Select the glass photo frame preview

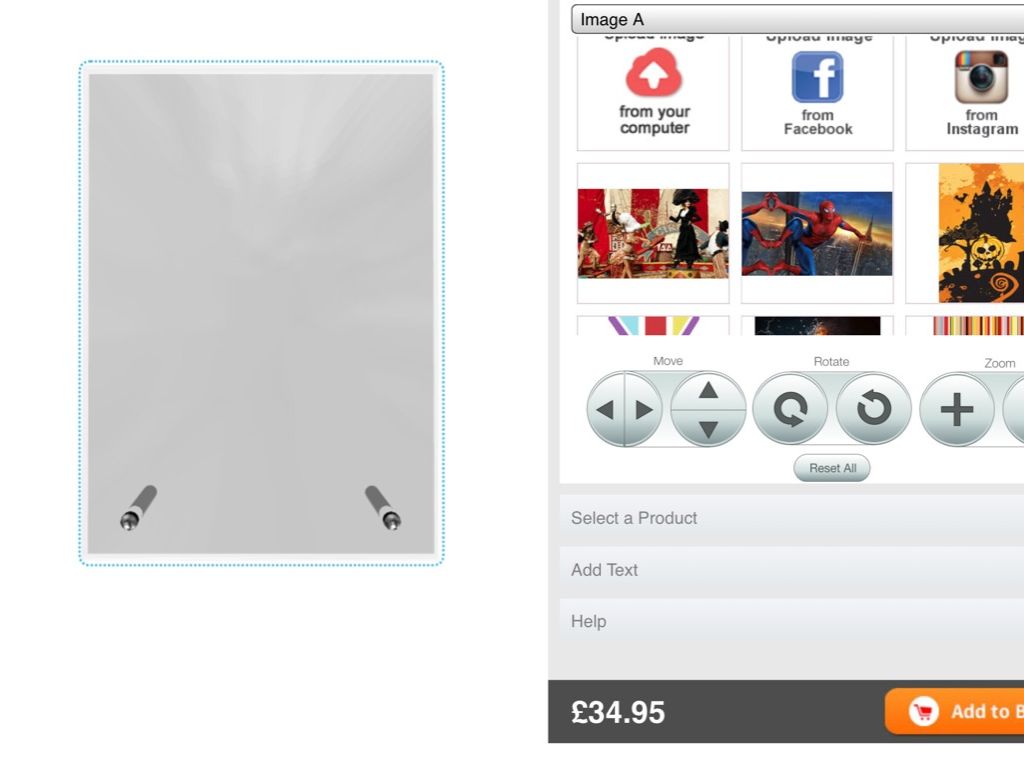[261, 313]
